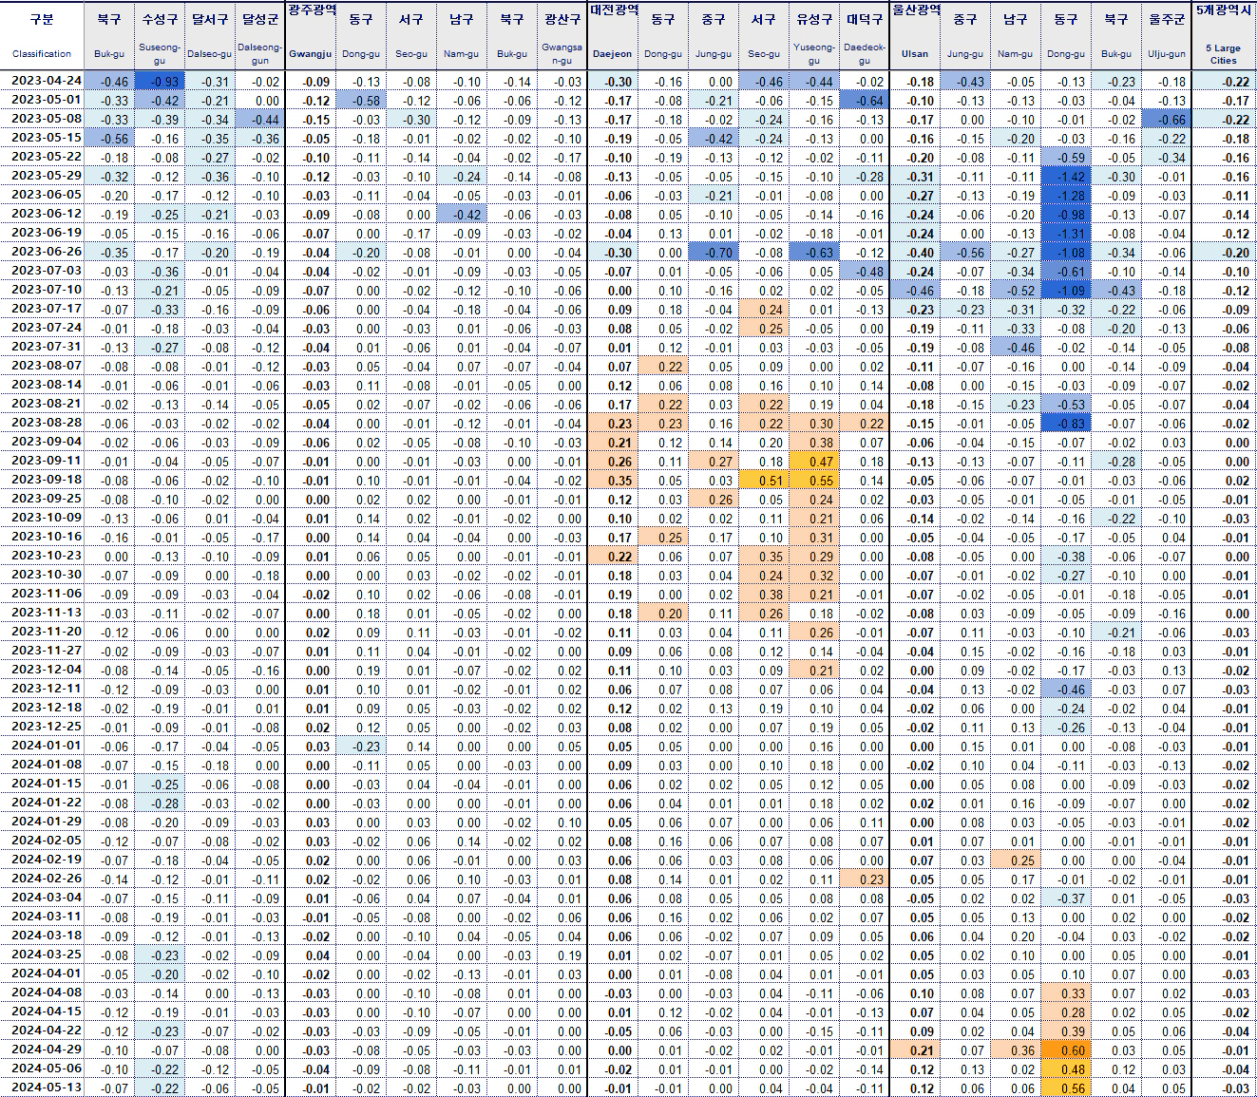This screenshot has height=1097, width=1257.
Task: Click the 울산광역 Ulsan column header
Action: tap(915, 36)
